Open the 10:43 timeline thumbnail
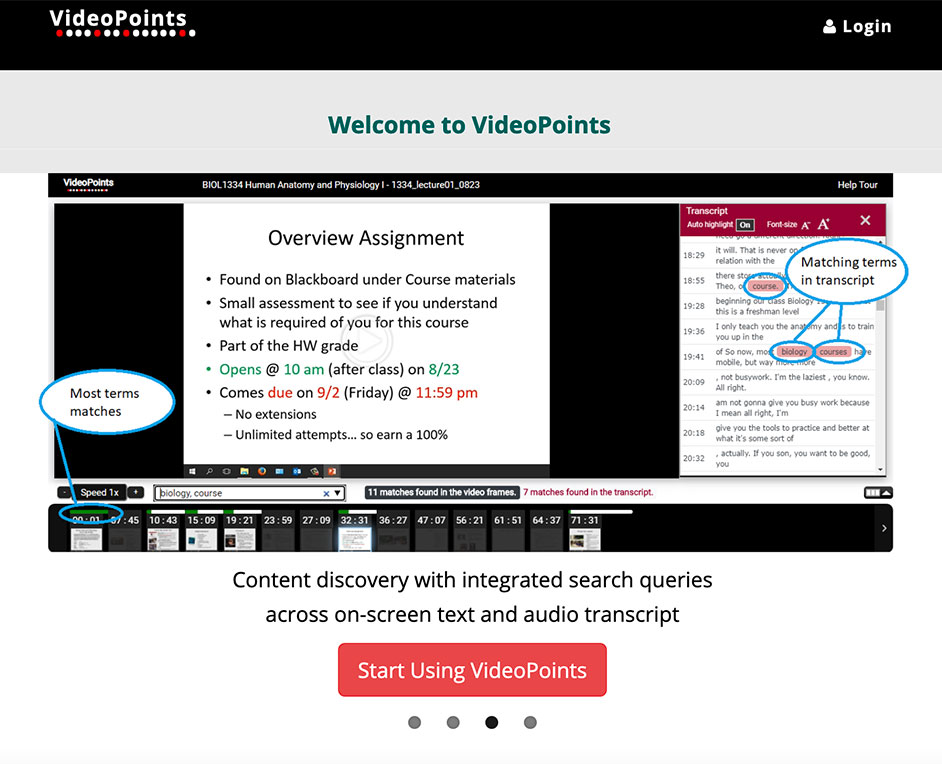942x764 pixels. point(163,531)
